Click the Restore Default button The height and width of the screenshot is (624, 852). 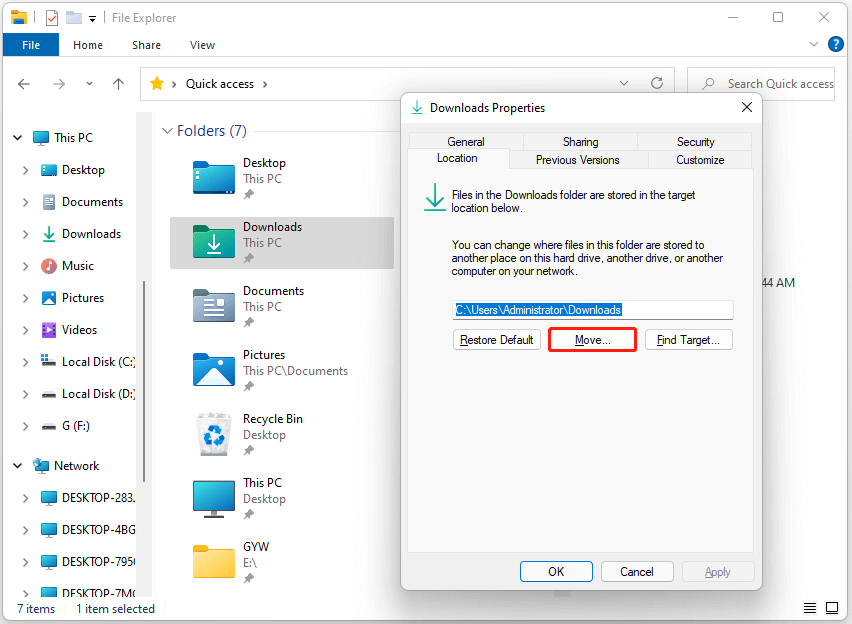[497, 339]
